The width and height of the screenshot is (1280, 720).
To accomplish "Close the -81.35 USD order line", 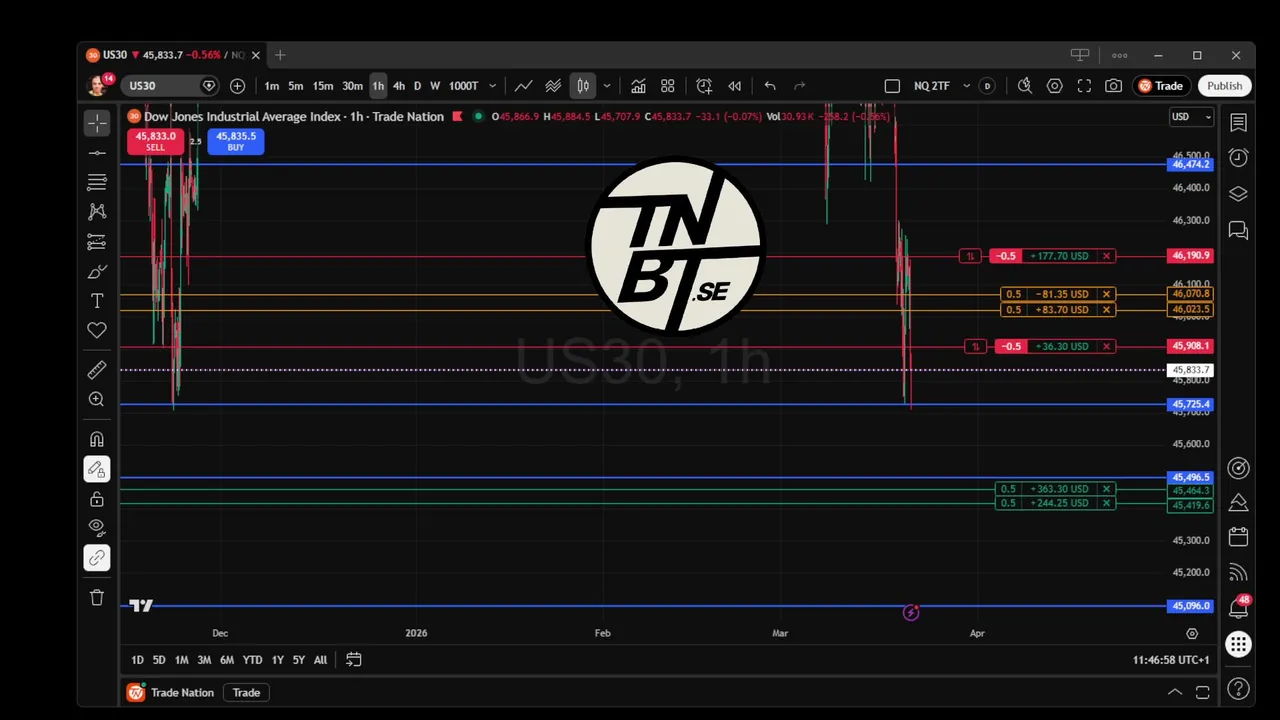I will 1106,294.
